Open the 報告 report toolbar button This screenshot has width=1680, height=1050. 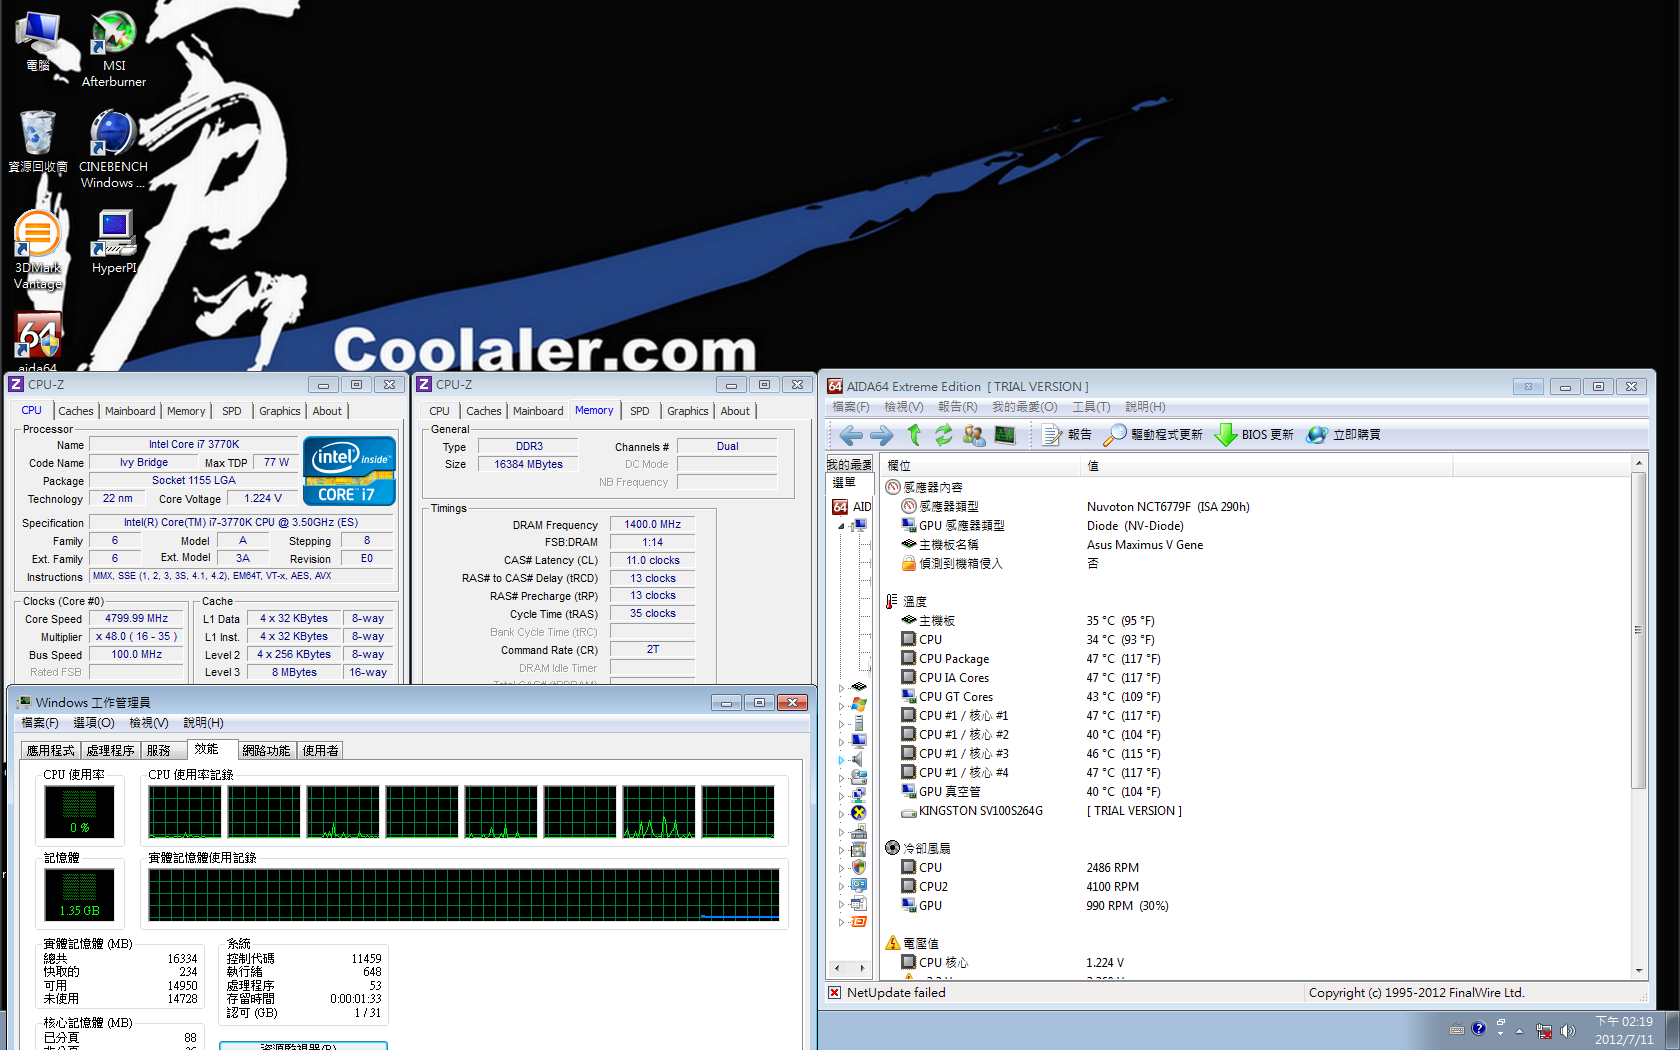click(1067, 435)
